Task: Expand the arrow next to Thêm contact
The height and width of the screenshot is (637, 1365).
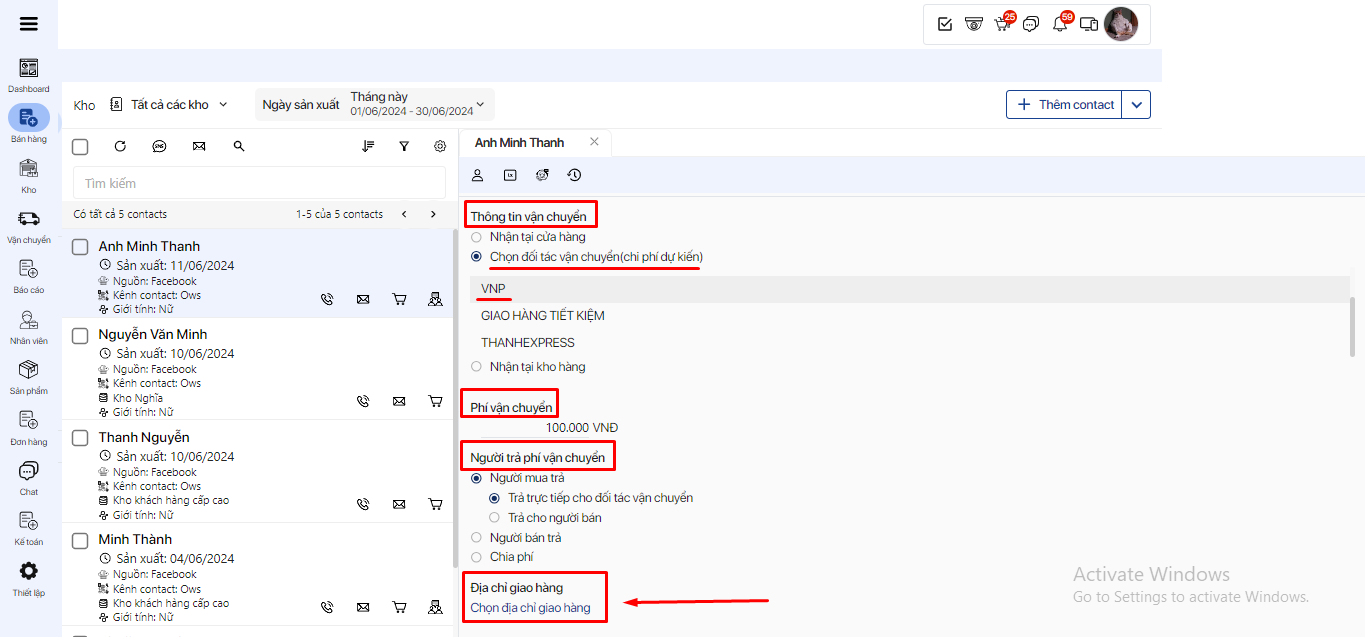Action: [x=1136, y=105]
